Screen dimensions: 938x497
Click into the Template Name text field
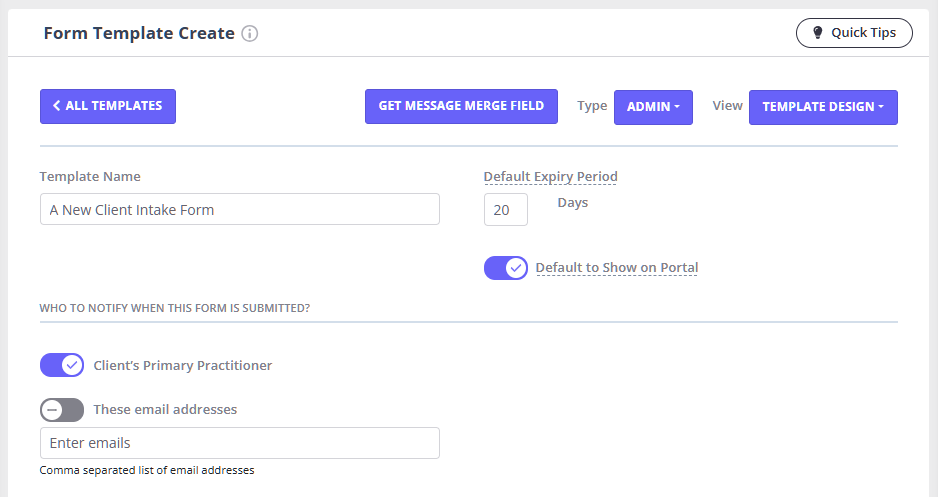pyautogui.click(x=240, y=210)
